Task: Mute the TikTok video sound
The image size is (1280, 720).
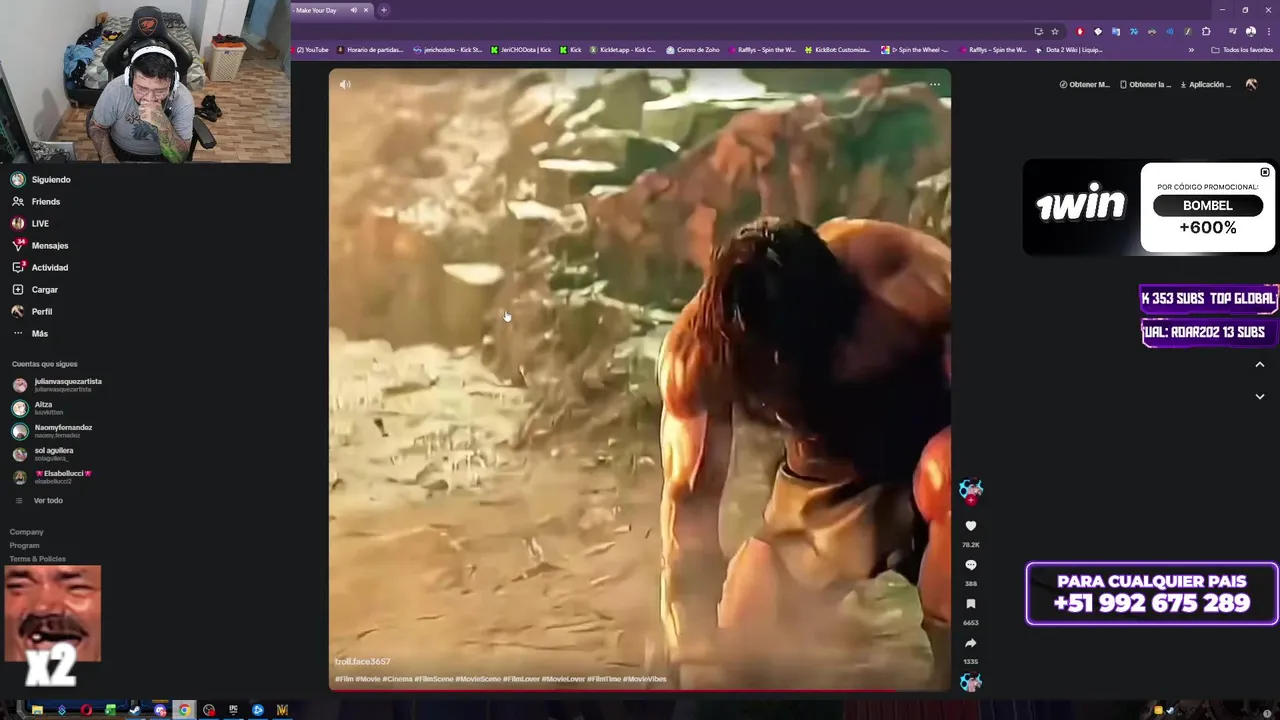Action: [345, 84]
